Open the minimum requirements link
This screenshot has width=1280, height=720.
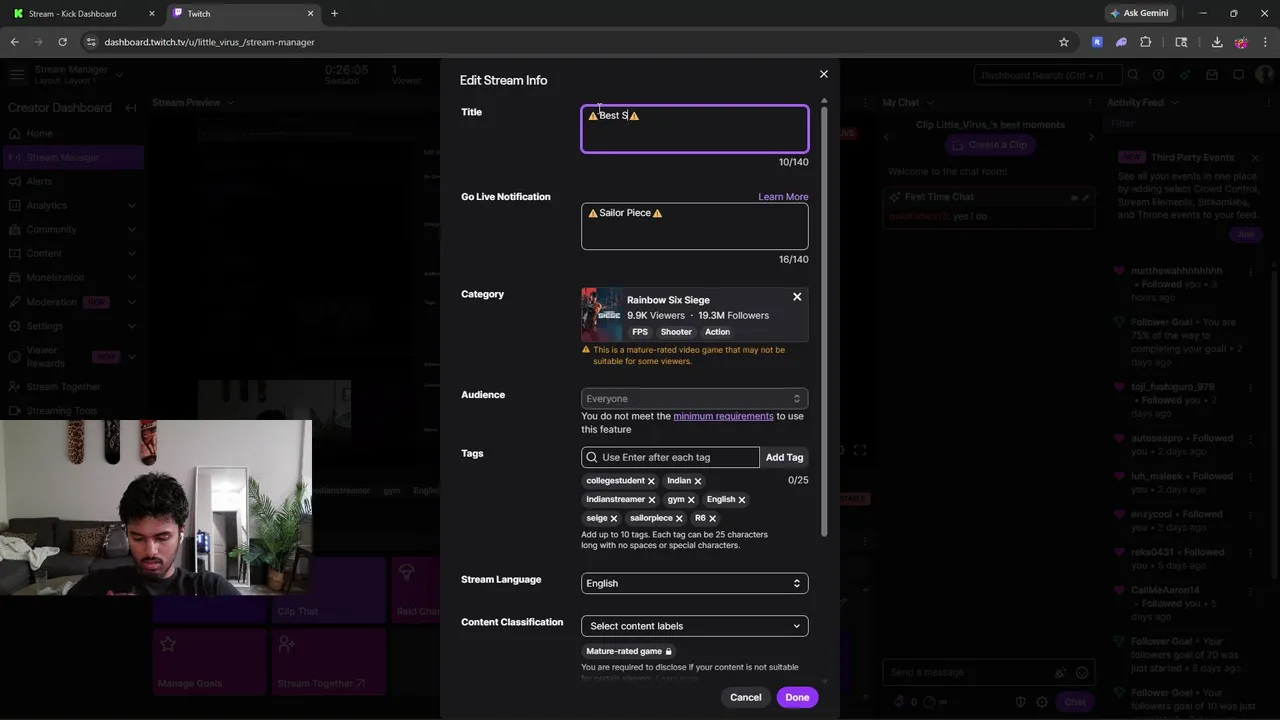[x=723, y=416]
